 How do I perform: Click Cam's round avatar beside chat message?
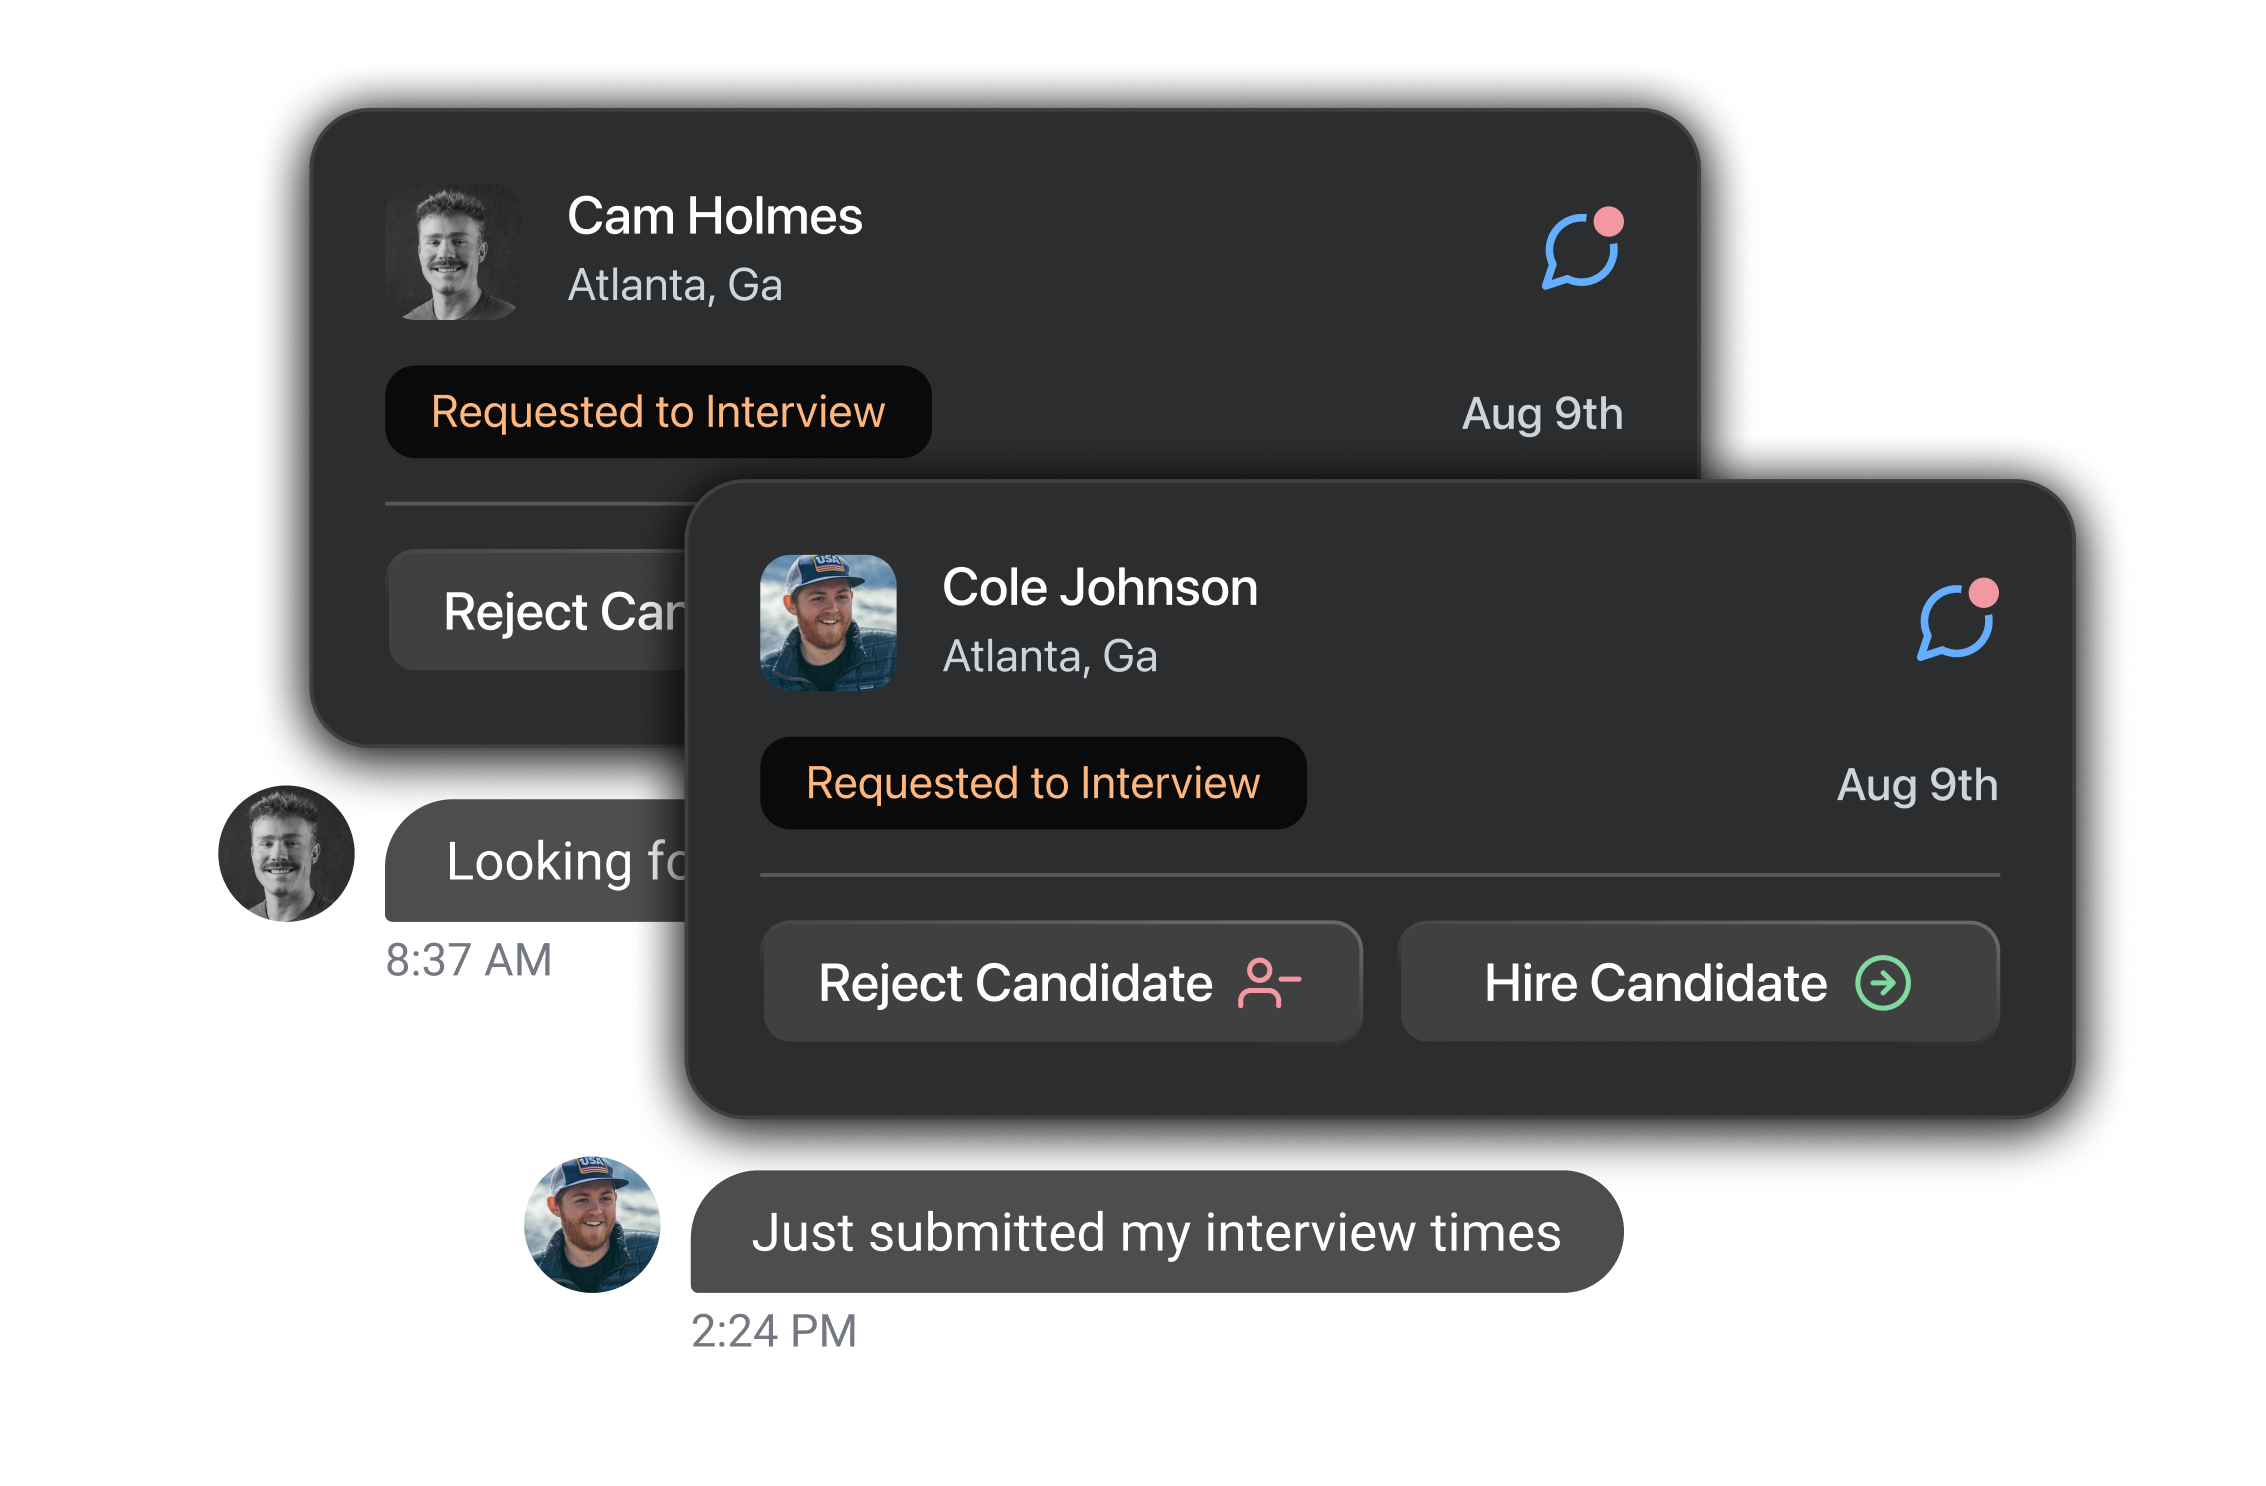click(x=286, y=853)
